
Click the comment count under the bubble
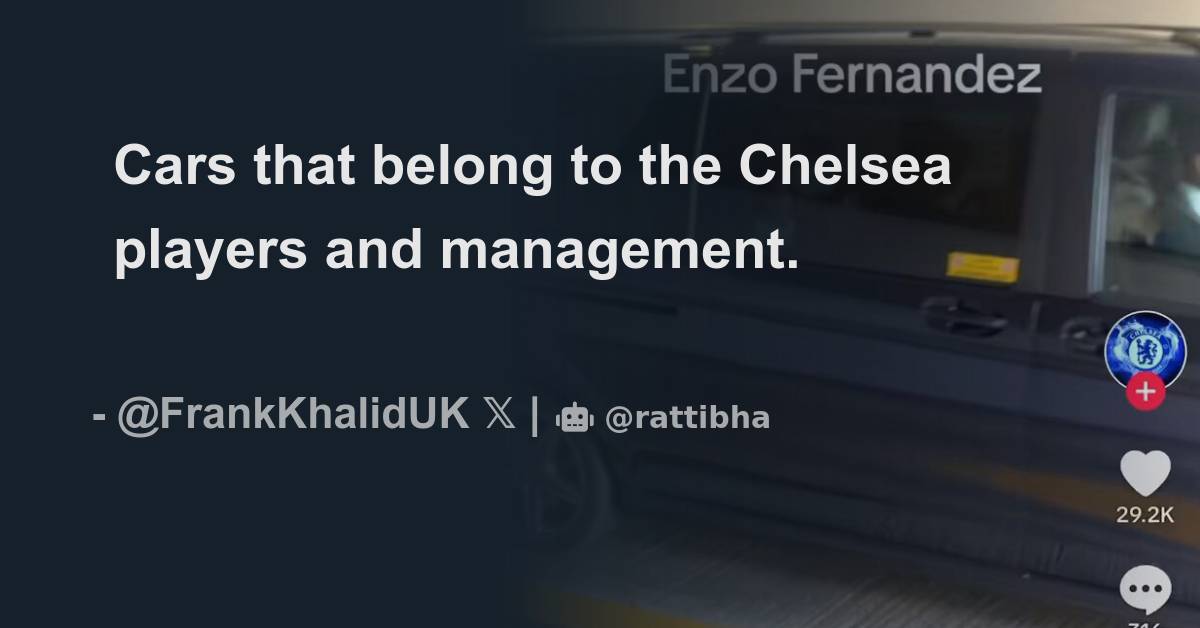tap(1145, 622)
